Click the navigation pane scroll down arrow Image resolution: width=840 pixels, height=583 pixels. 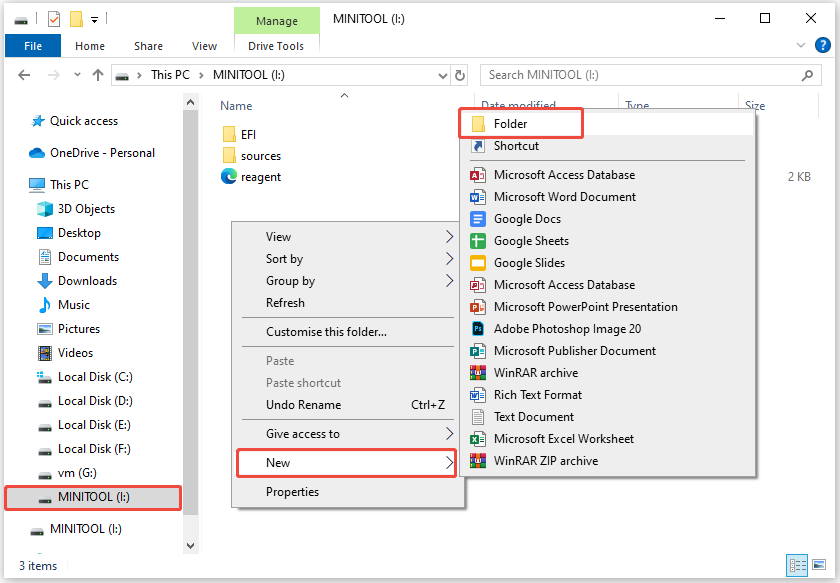point(190,545)
